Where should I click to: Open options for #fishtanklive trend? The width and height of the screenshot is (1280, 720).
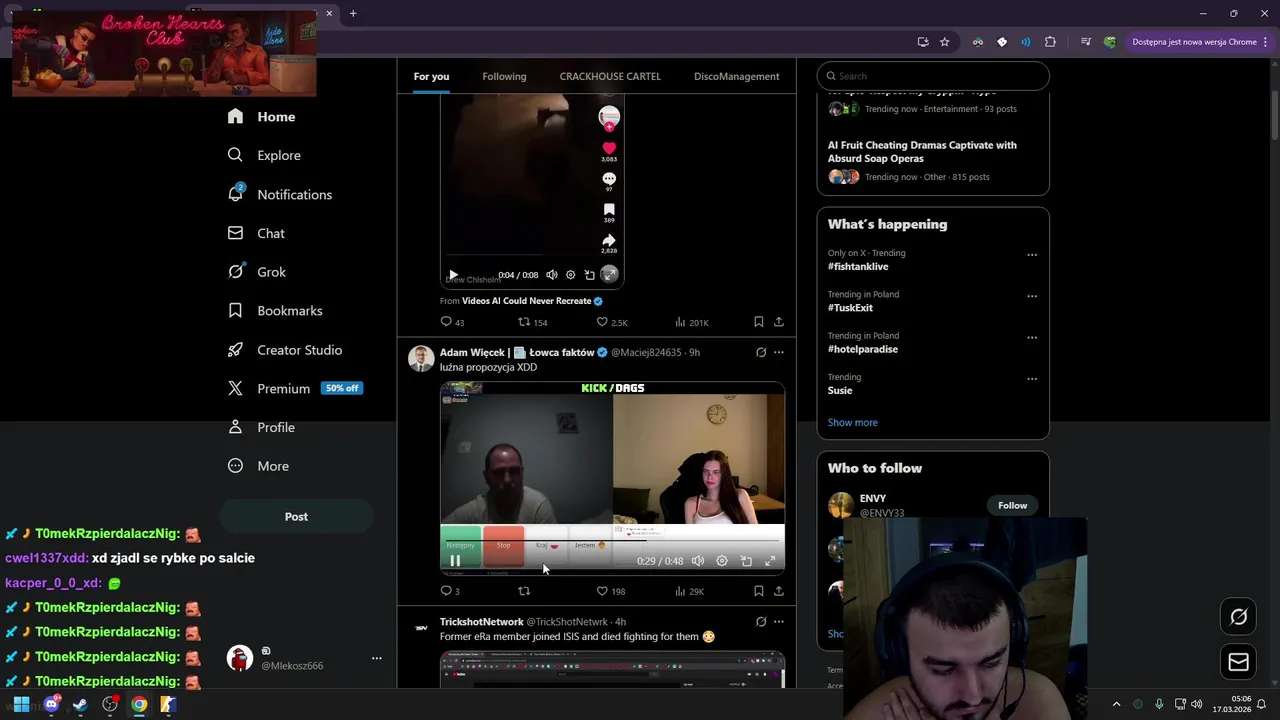pyautogui.click(x=1032, y=255)
